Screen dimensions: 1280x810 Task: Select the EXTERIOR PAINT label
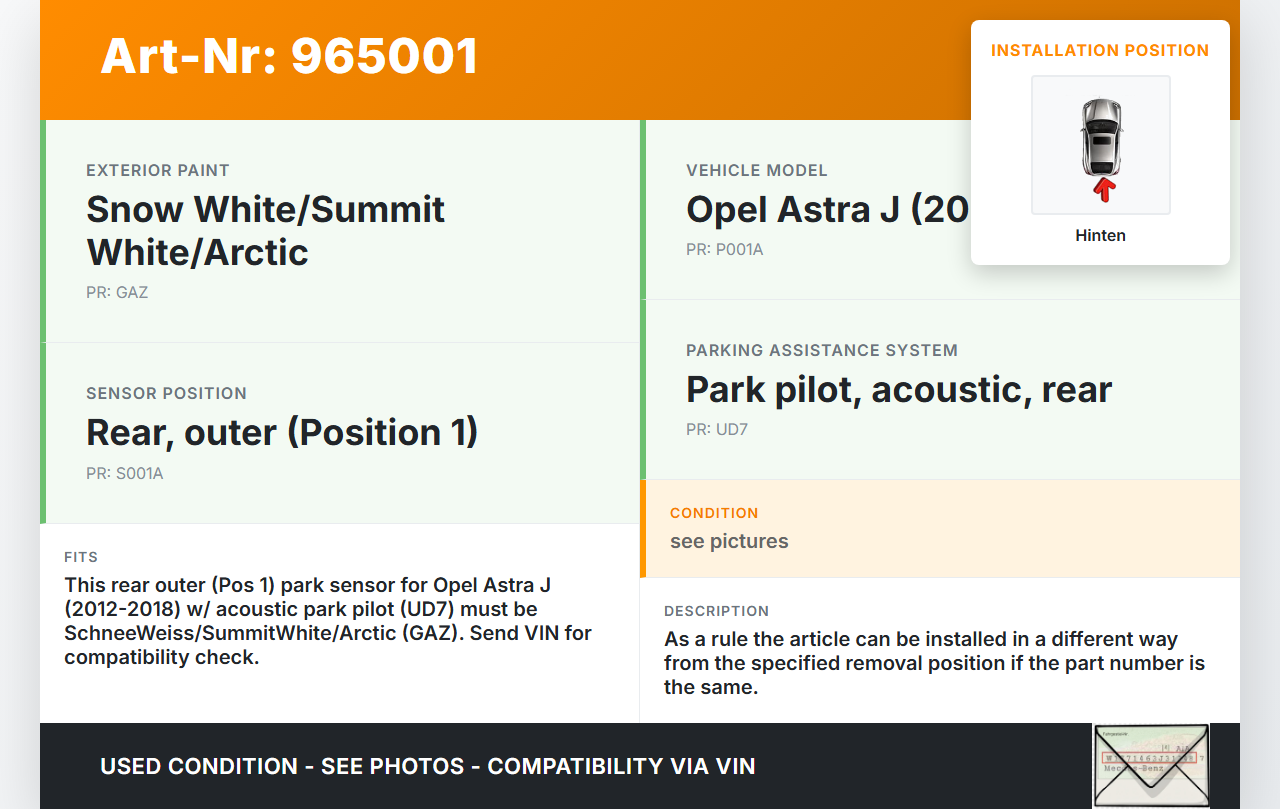[x=158, y=171]
